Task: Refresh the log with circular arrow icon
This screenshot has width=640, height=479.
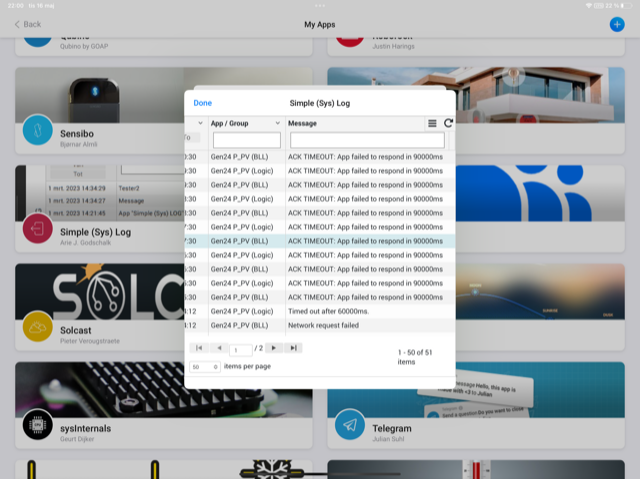Action: point(448,123)
